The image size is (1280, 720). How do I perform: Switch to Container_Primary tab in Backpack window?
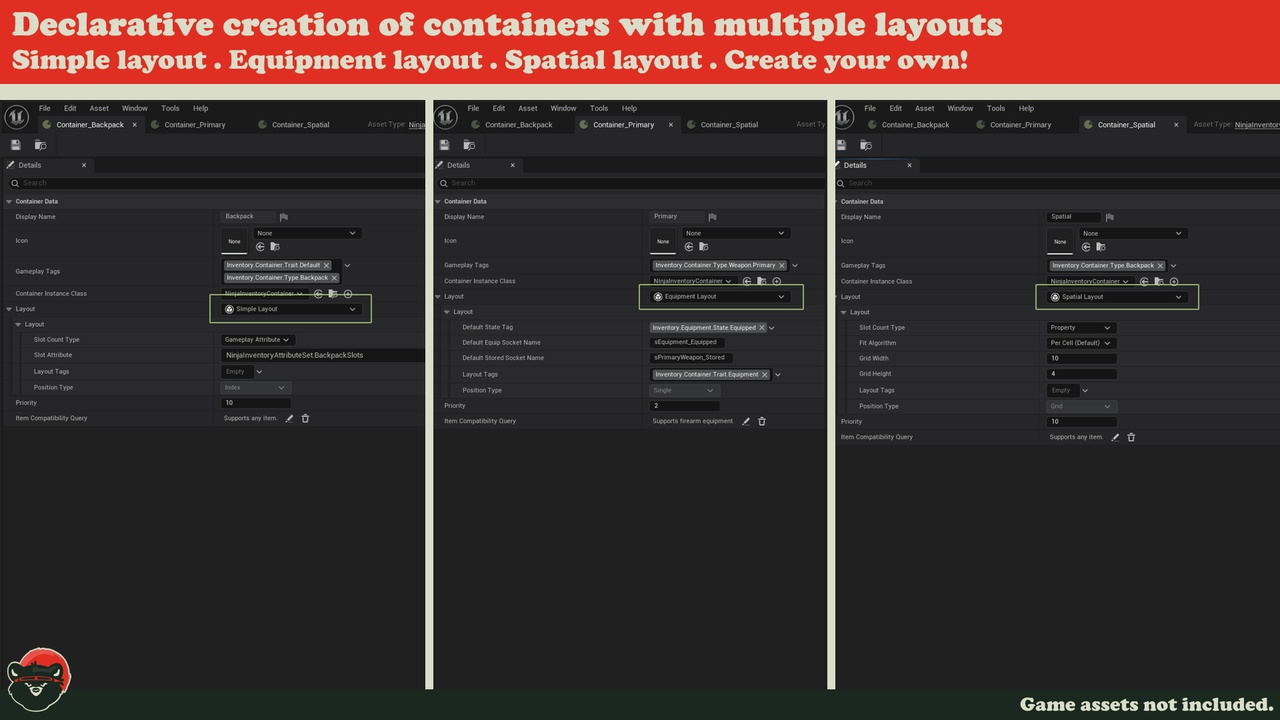pyautogui.click(x=195, y=125)
